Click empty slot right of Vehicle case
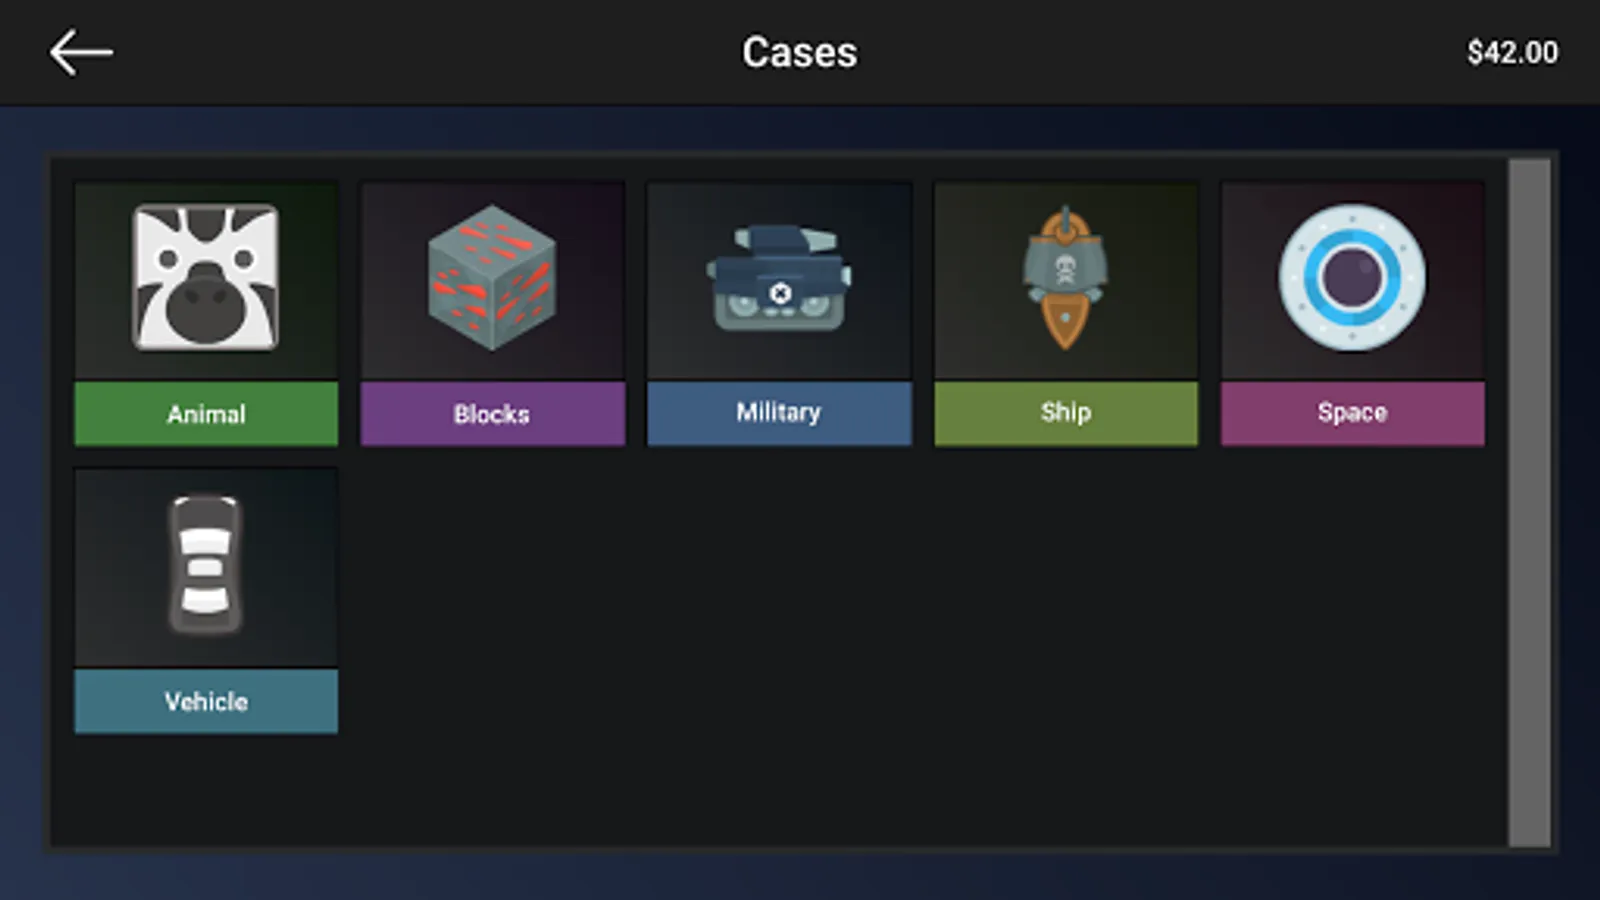Viewport: 1600px width, 900px height. (492, 600)
